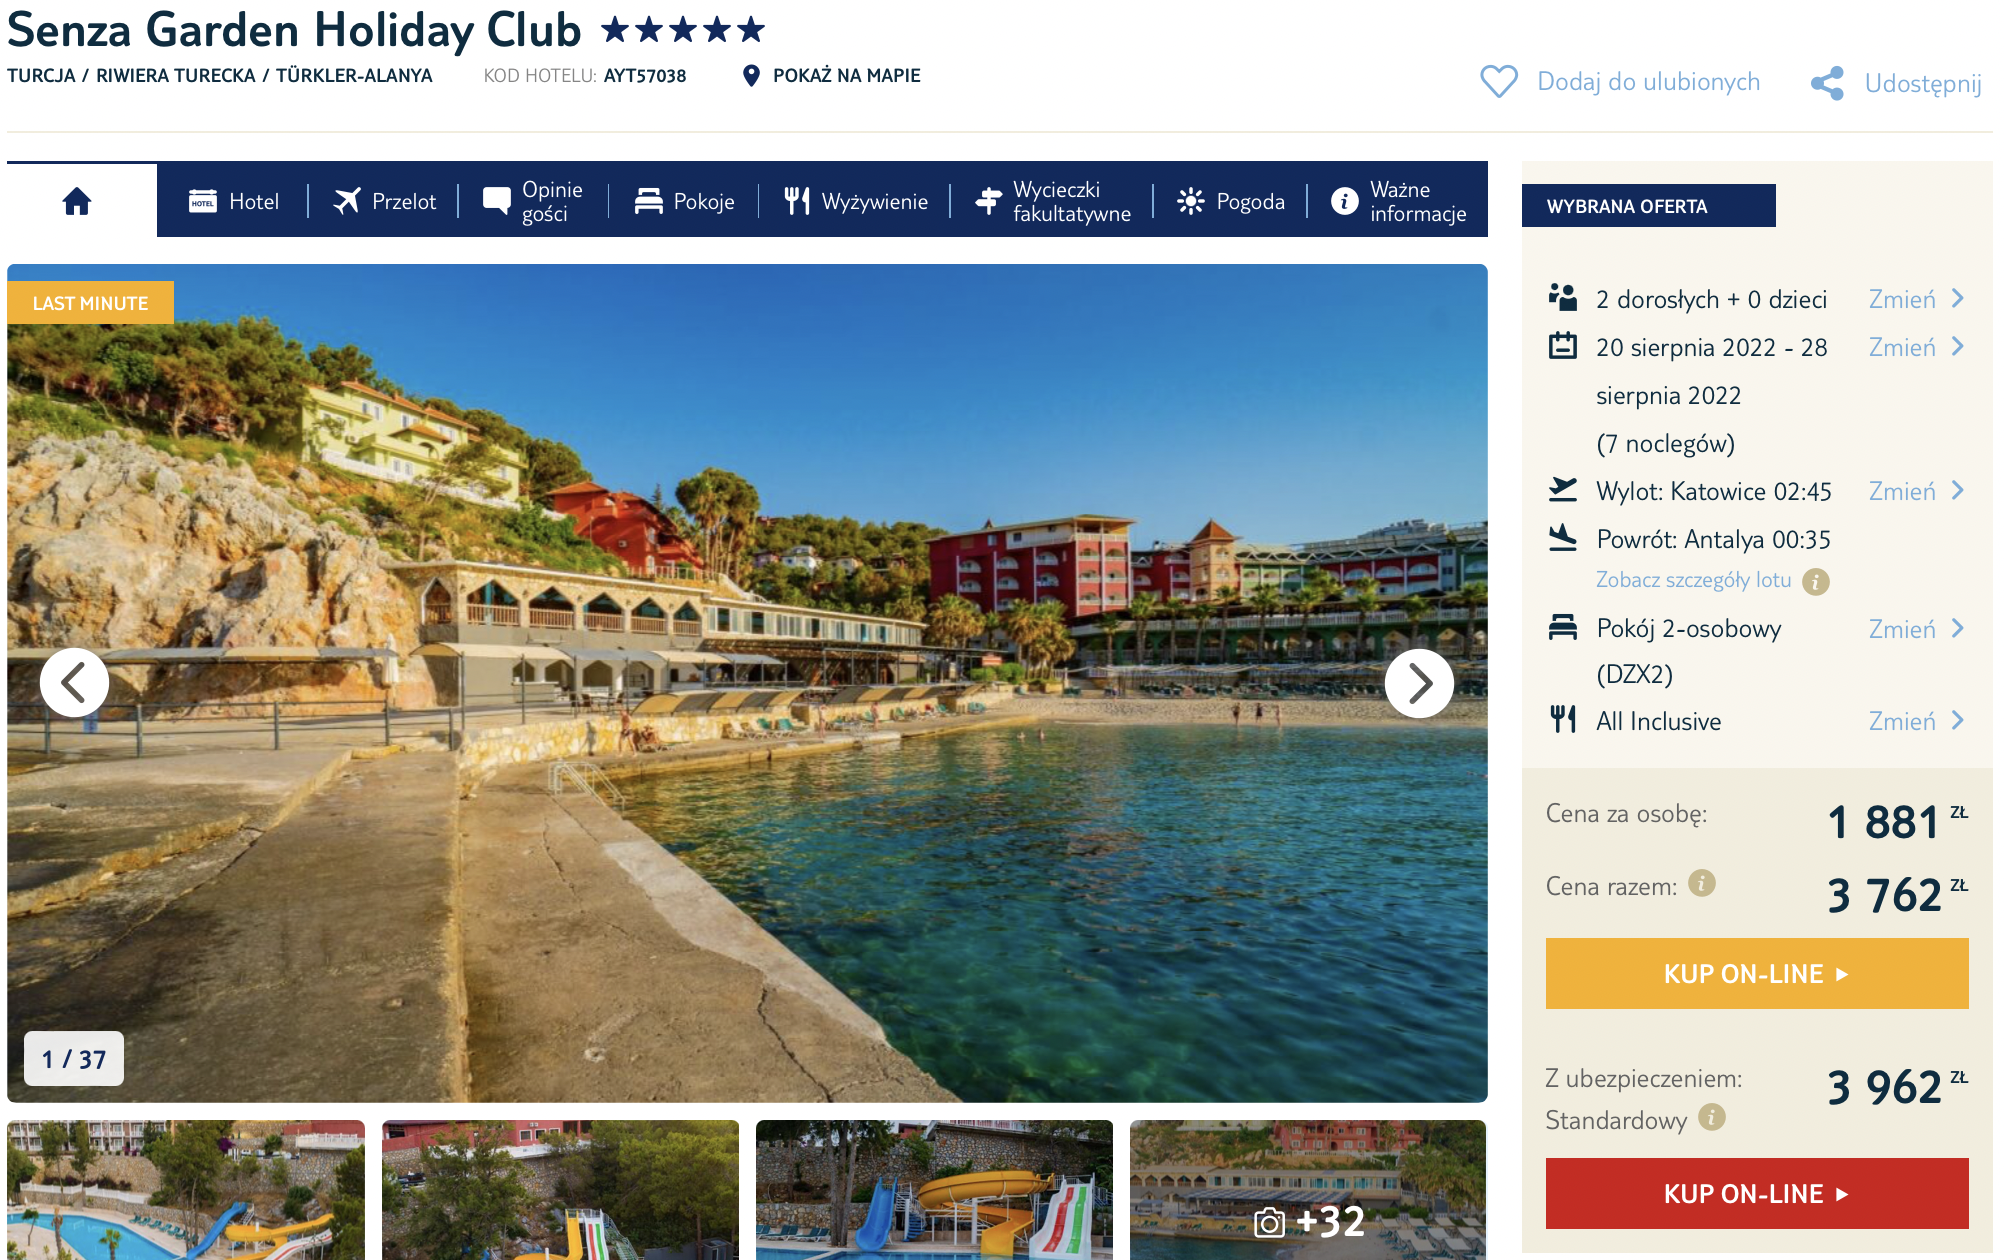Viewport: 2004px width, 1260px height.
Task: Click the home icon tab
Action: [x=77, y=201]
